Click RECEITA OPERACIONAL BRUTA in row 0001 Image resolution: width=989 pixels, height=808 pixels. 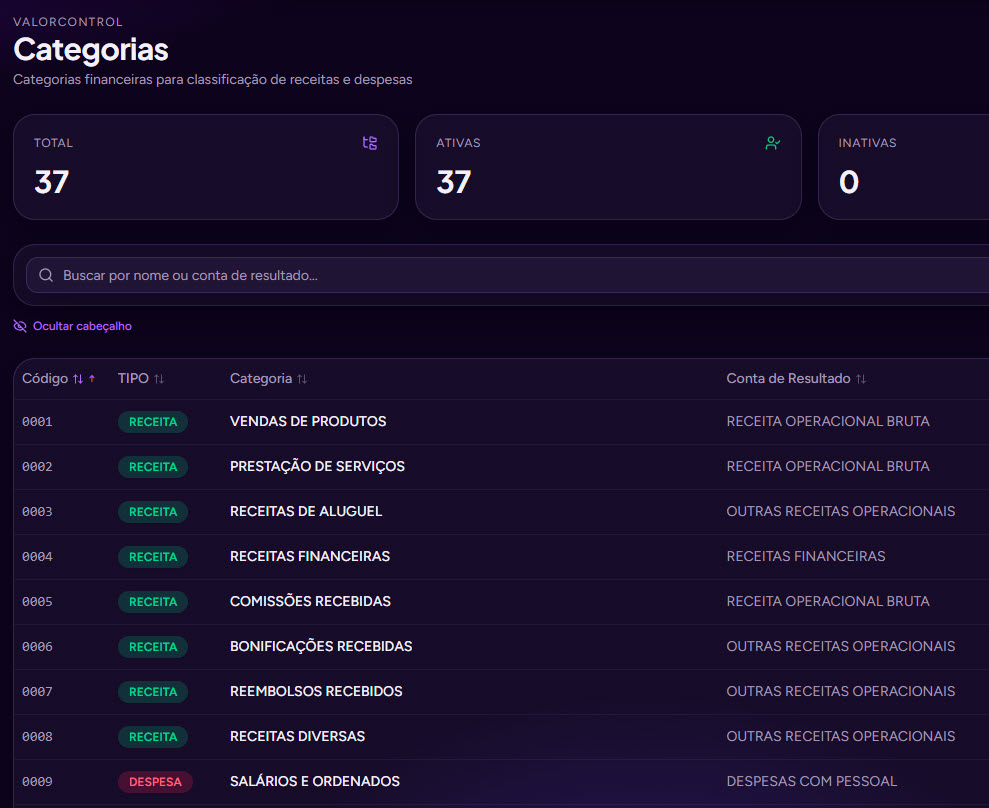(x=828, y=421)
